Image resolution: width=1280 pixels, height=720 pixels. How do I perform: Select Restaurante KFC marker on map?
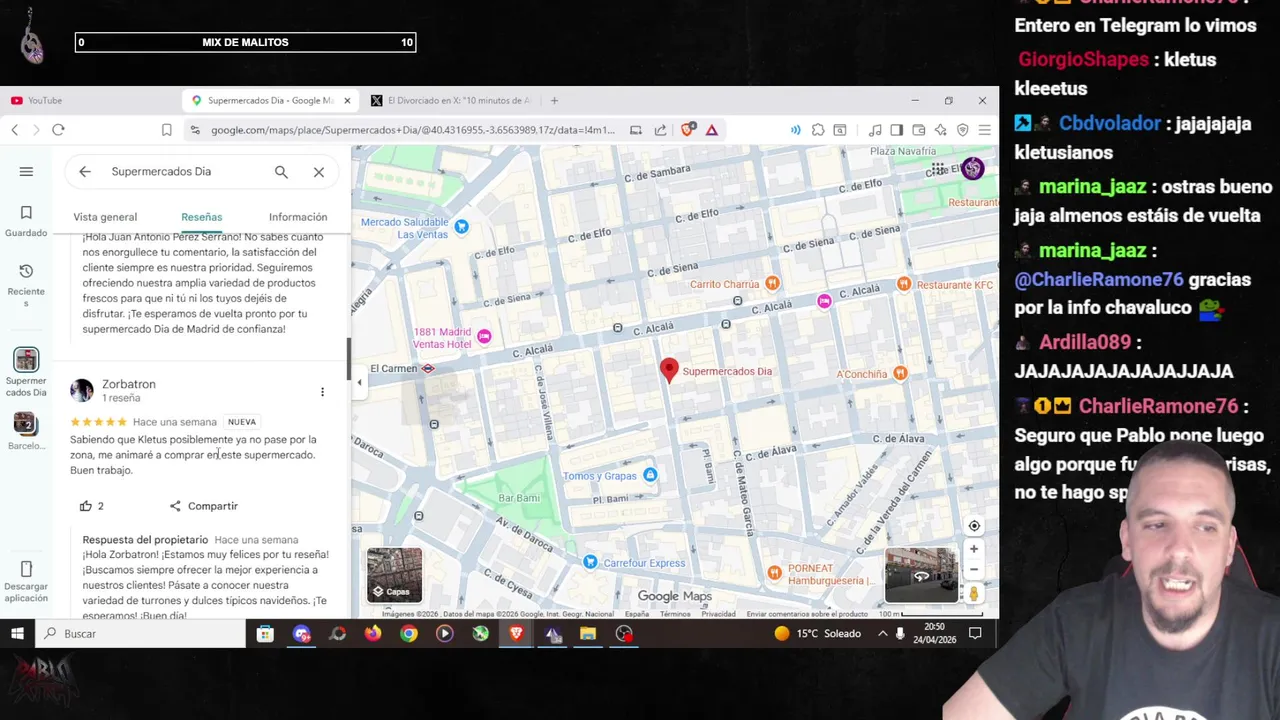click(904, 284)
